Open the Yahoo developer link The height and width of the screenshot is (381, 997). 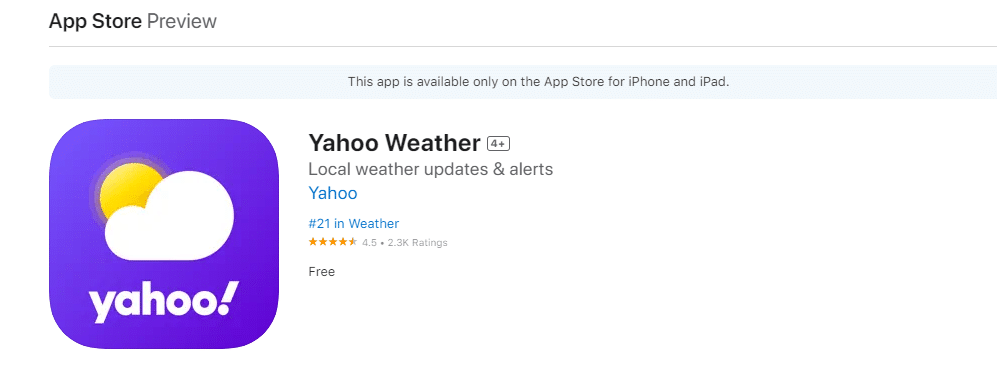click(333, 193)
